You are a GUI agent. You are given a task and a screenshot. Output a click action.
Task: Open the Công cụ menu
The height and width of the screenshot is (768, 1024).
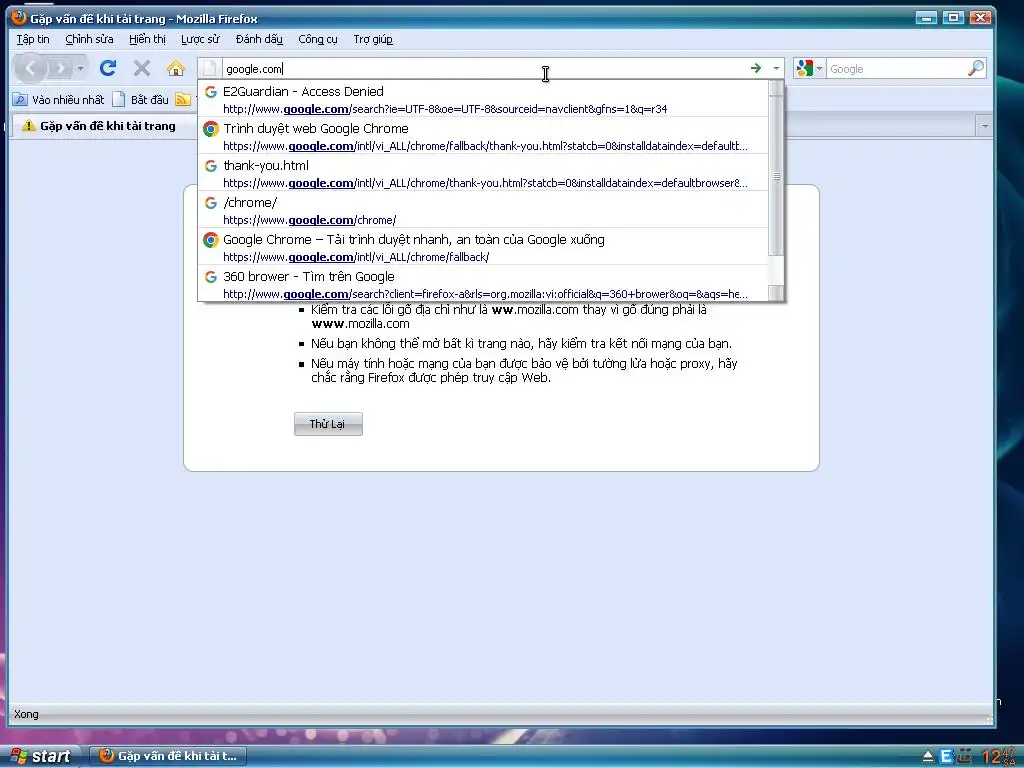tap(318, 39)
